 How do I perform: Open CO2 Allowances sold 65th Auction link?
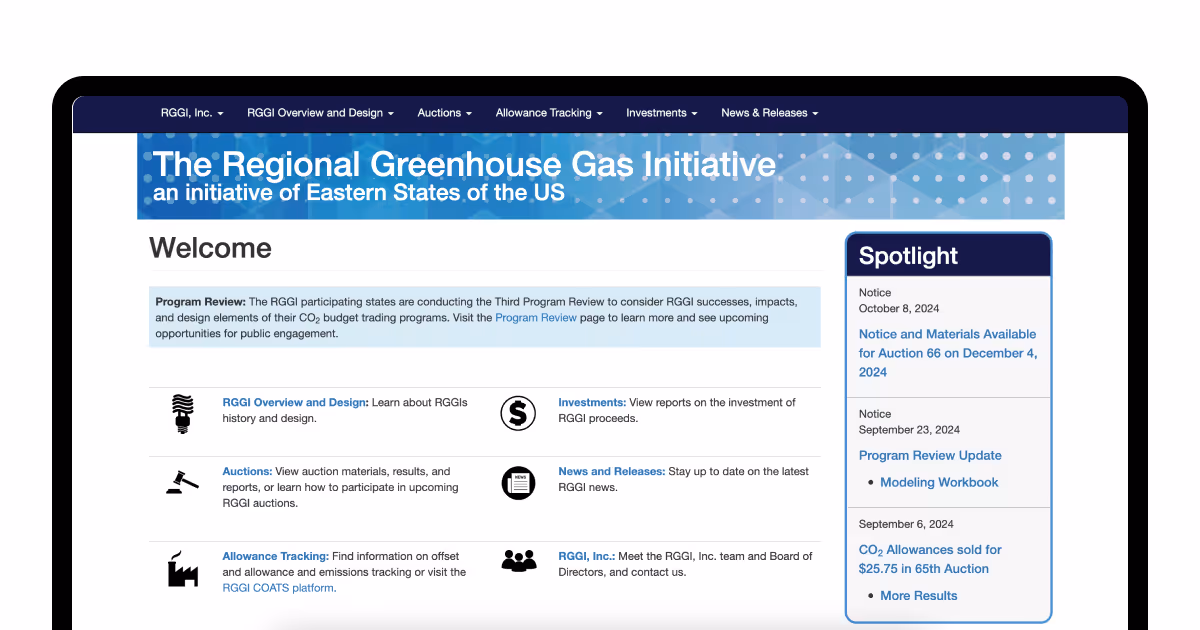930,559
